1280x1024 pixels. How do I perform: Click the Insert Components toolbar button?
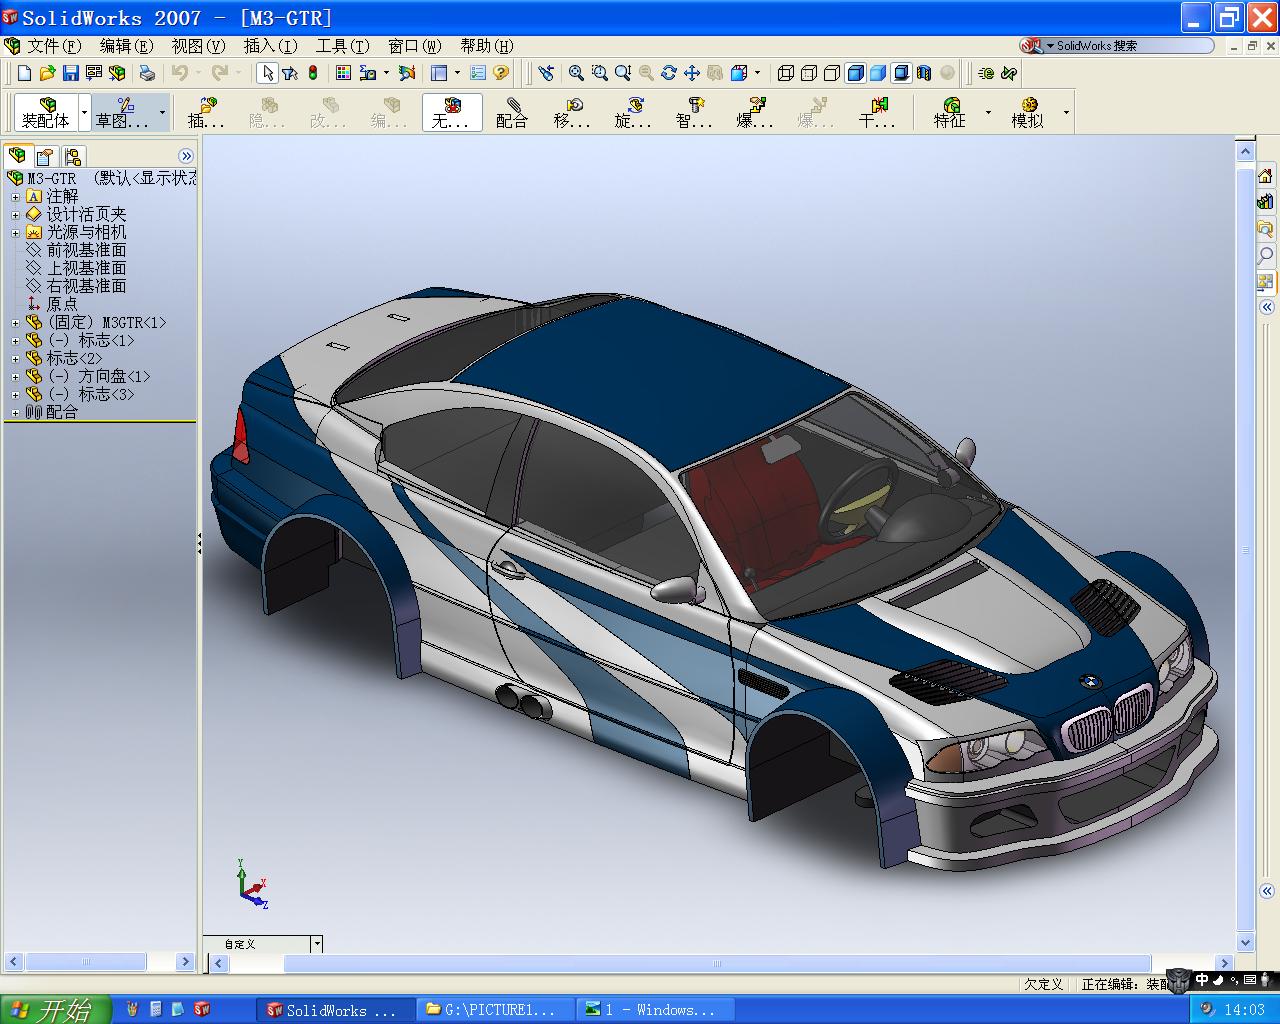[206, 112]
